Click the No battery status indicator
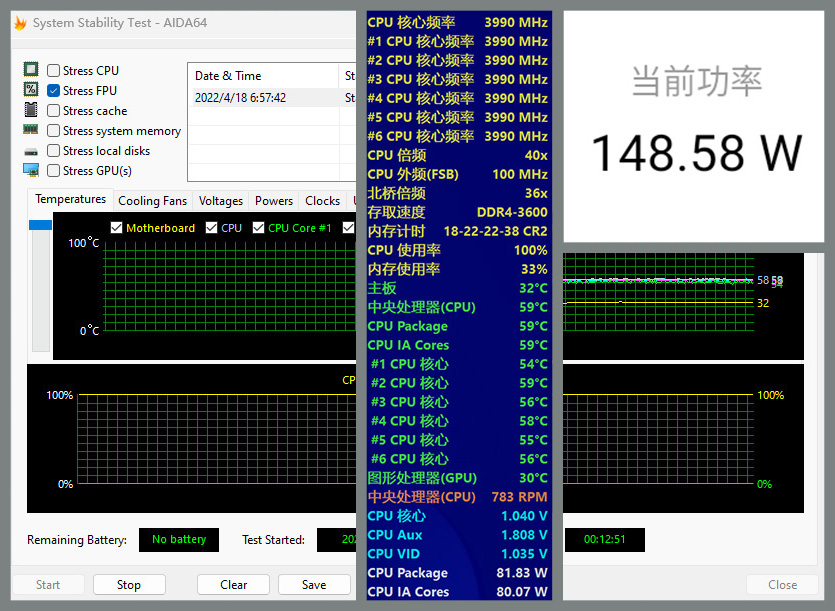This screenshot has height=611, width=835. tap(178, 540)
